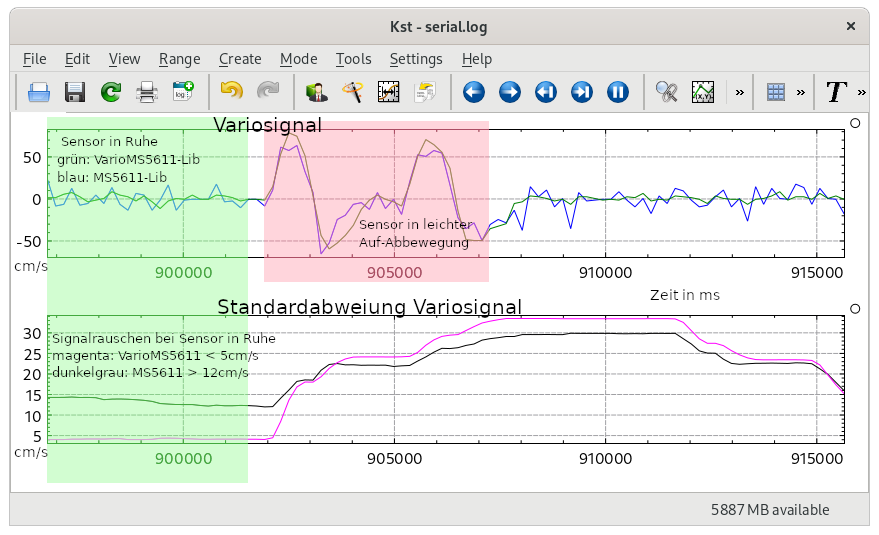Click the 'Sensor in leichter' annotation
The height and width of the screenshot is (535, 879).
[415, 224]
